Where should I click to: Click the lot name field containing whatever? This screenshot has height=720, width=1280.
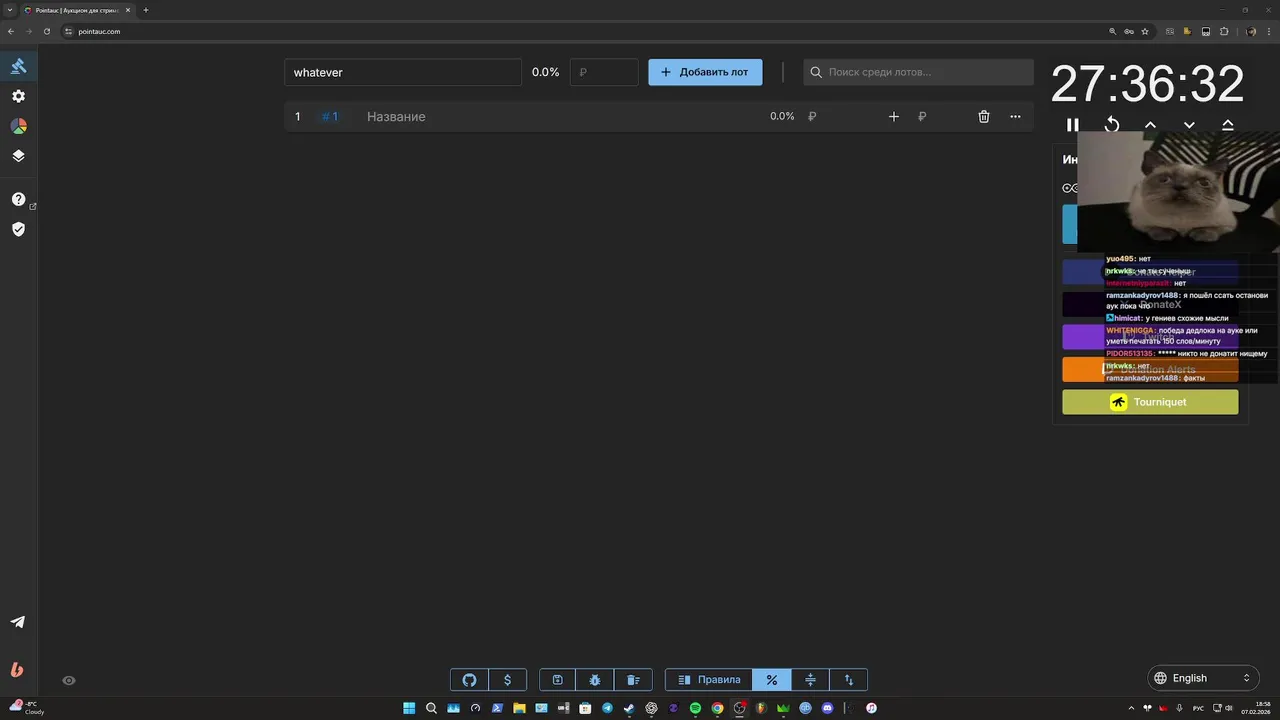pos(402,72)
